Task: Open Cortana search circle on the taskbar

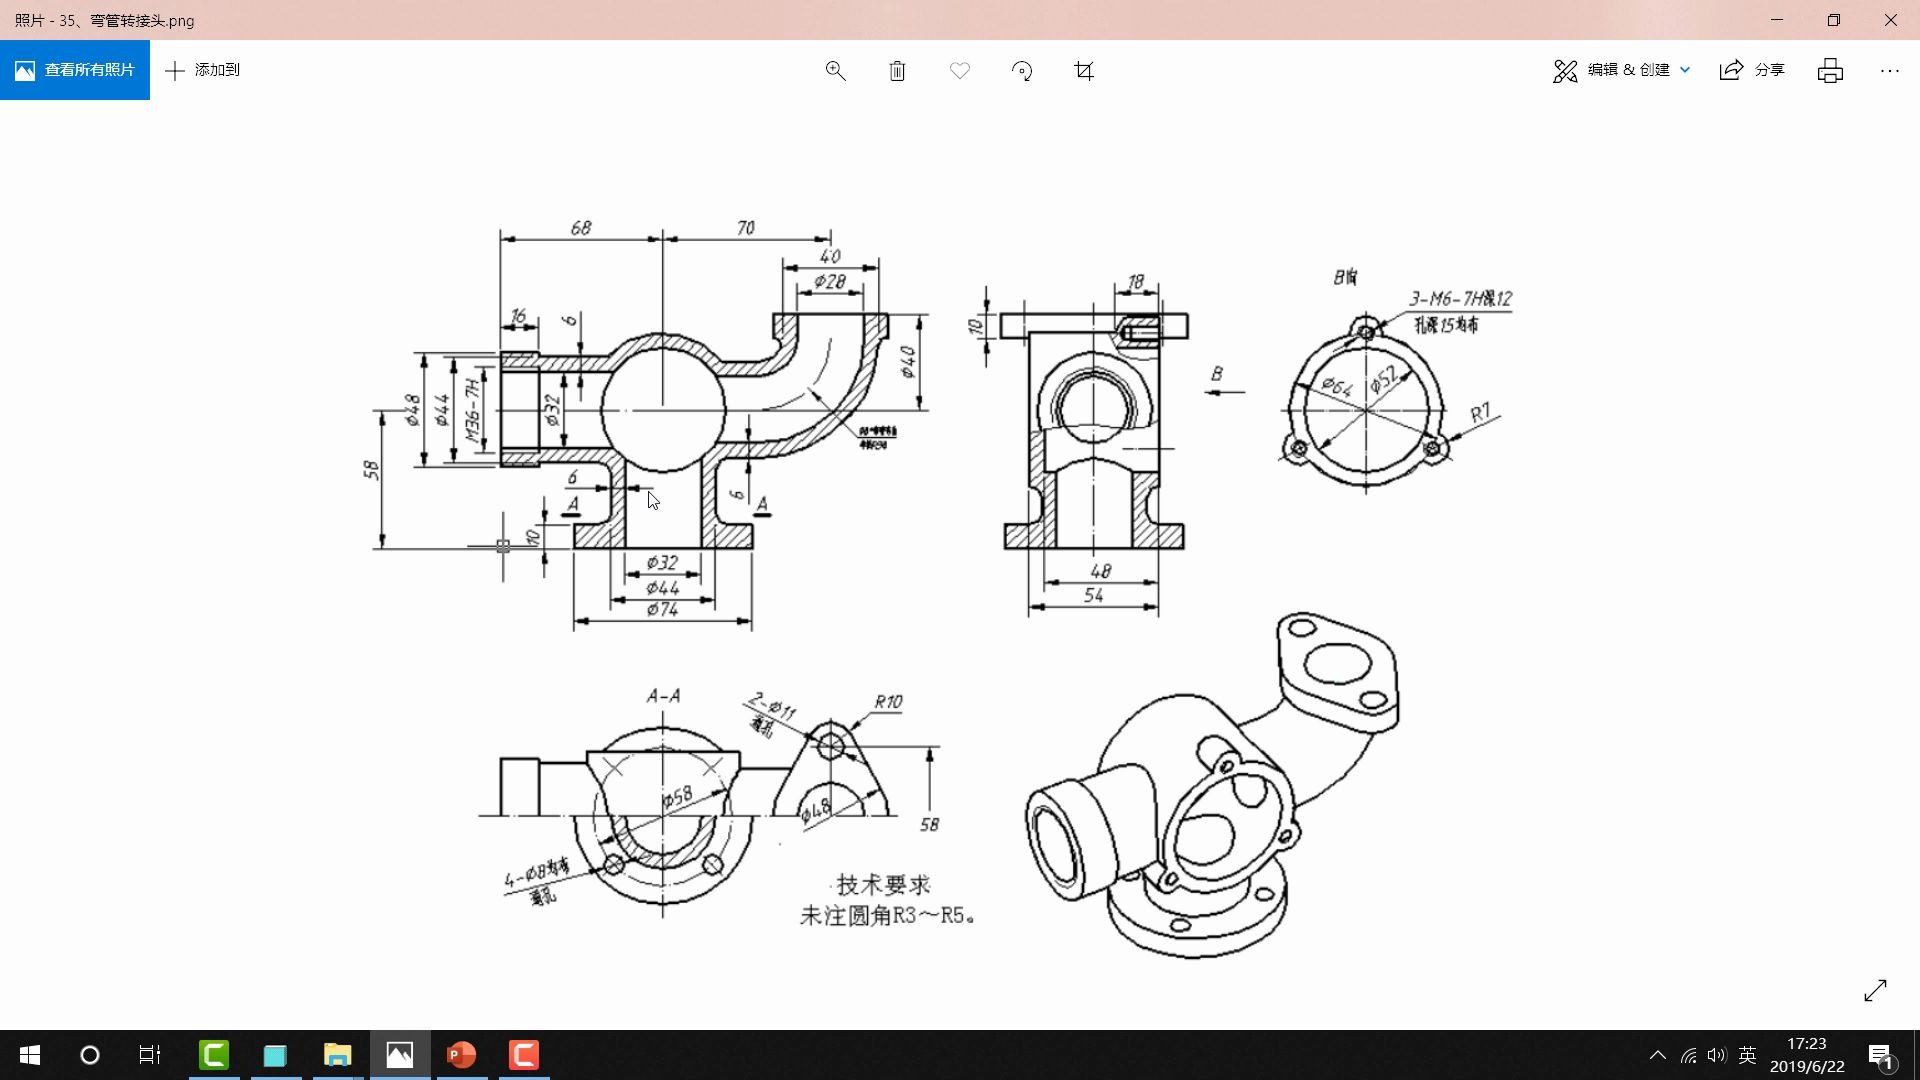Action: (x=90, y=1055)
